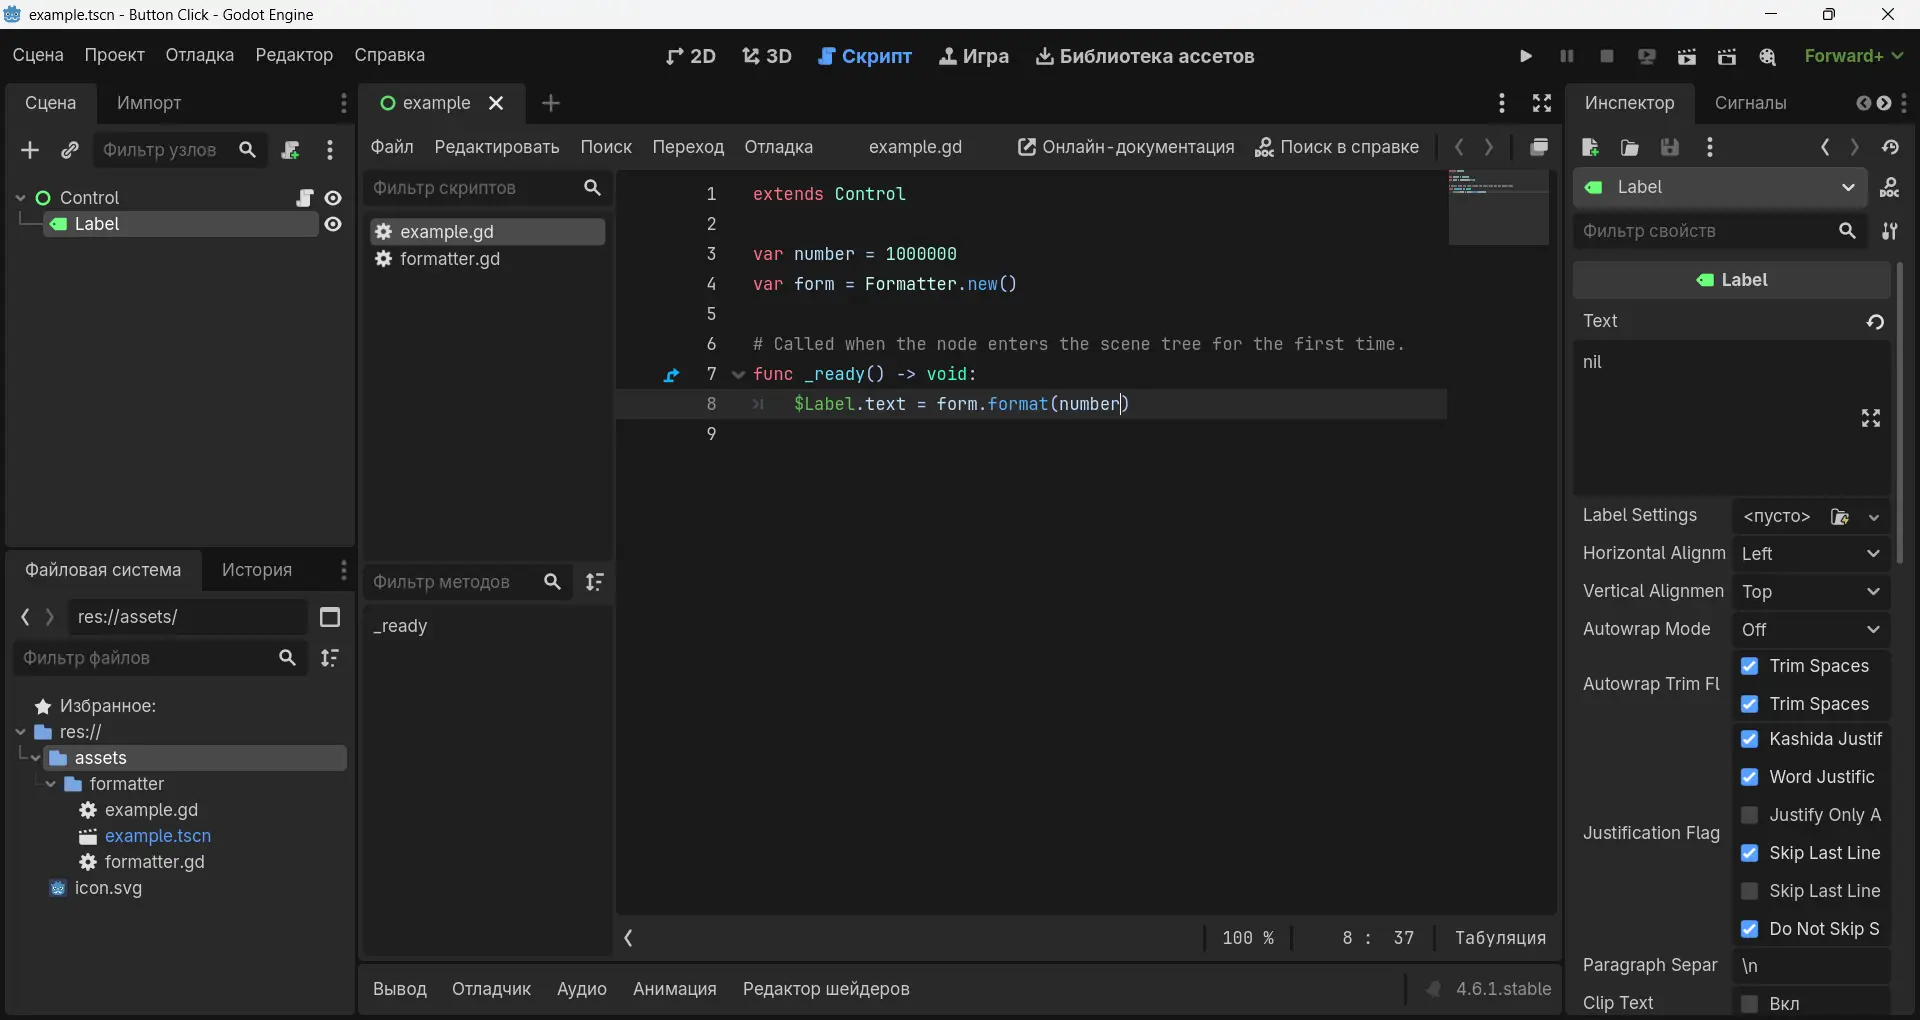Click the sort methods alphabetically icon
The height and width of the screenshot is (1020, 1920).
click(595, 582)
